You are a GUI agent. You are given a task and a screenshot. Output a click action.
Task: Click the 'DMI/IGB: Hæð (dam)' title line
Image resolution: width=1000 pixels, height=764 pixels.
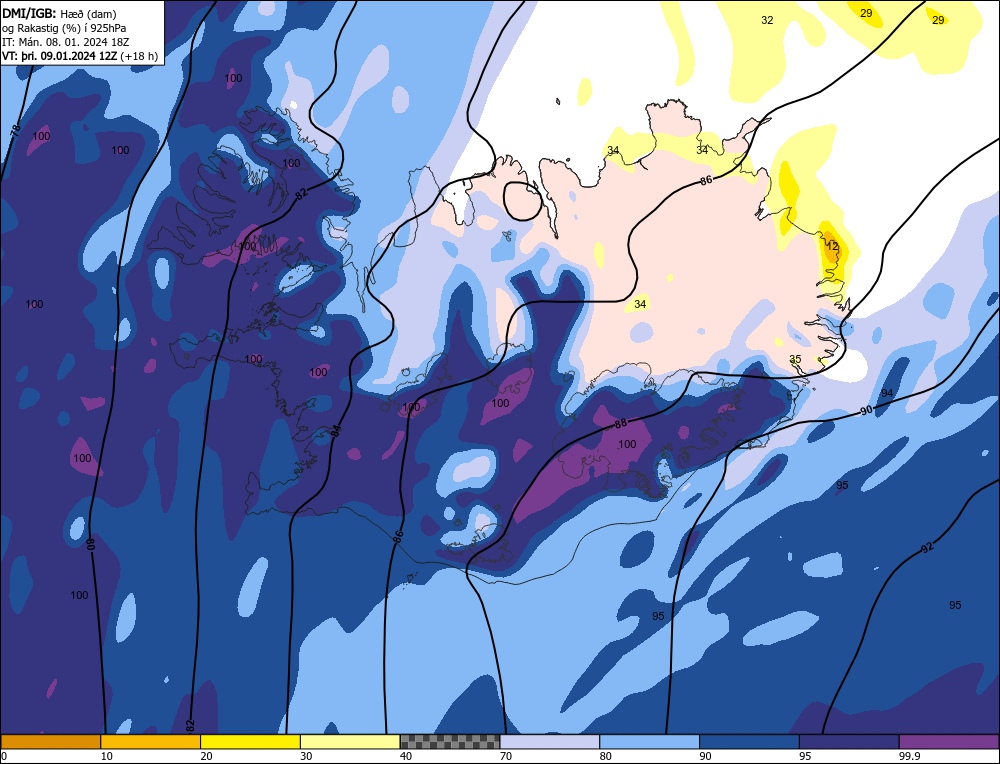click(59, 13)
